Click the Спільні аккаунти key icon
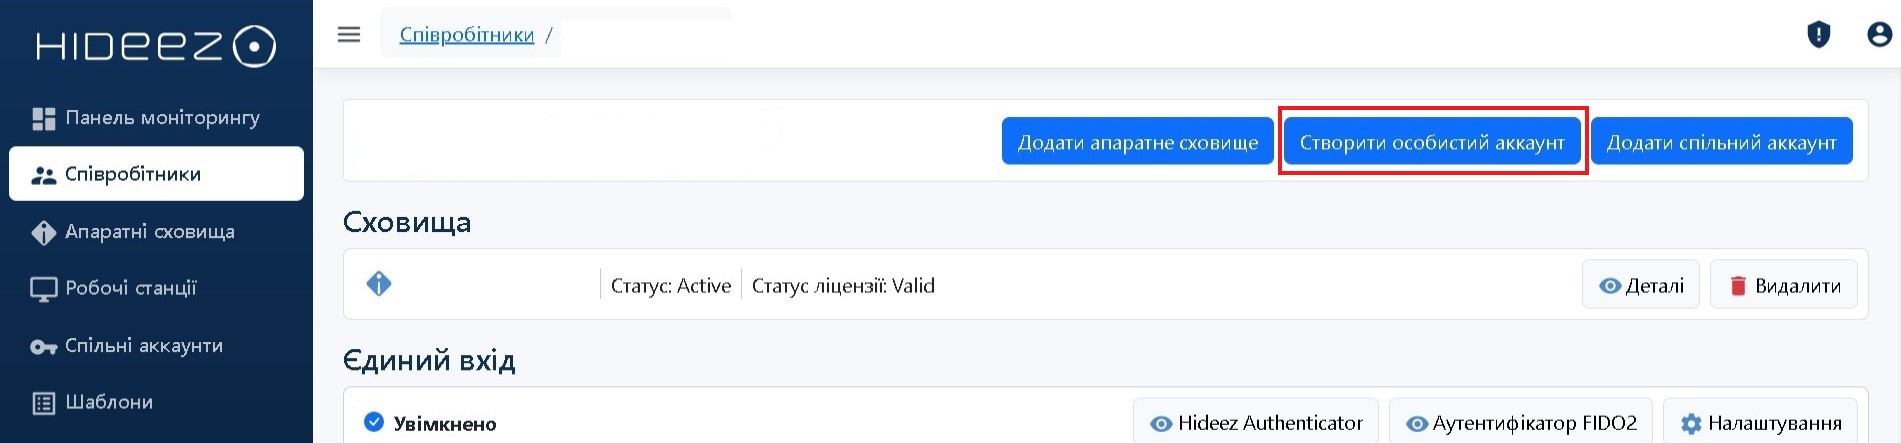1901x443 pixels. point(44,347)
